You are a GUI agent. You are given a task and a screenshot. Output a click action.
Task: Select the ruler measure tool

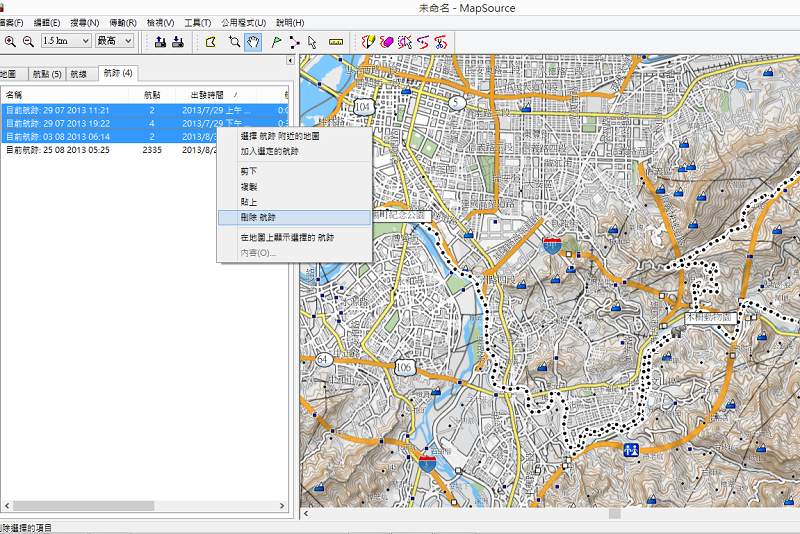pyautogui.click(x=336, y=41)
